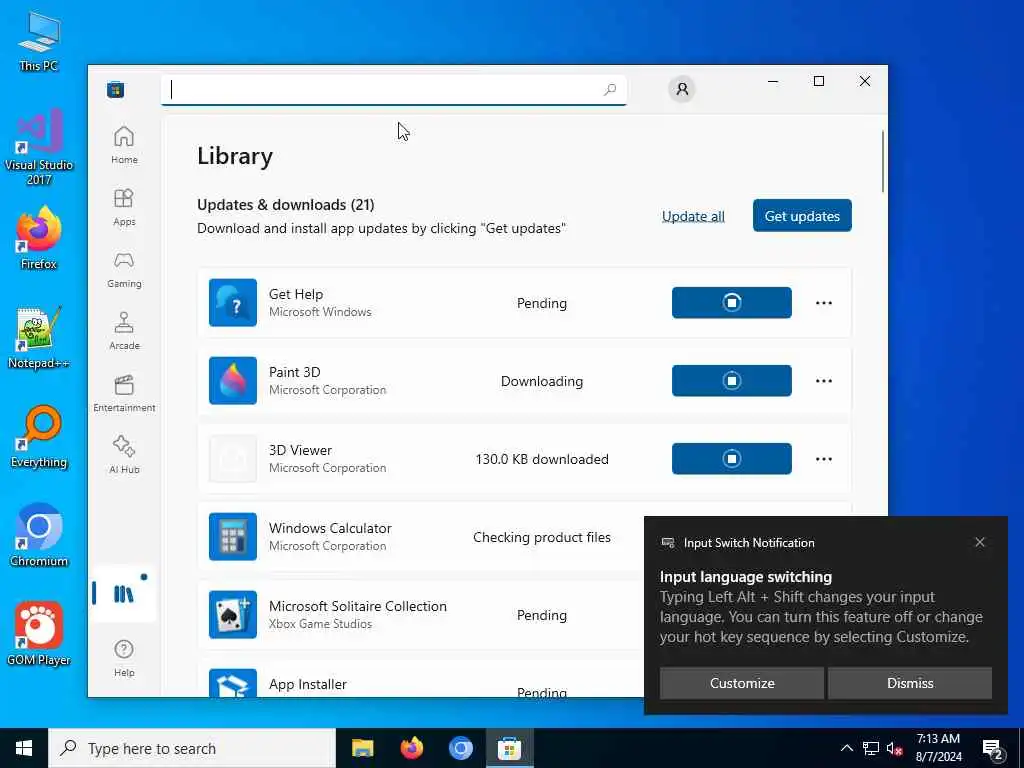
Task: Click the Get Help app icon
Action: coord(233,303)
